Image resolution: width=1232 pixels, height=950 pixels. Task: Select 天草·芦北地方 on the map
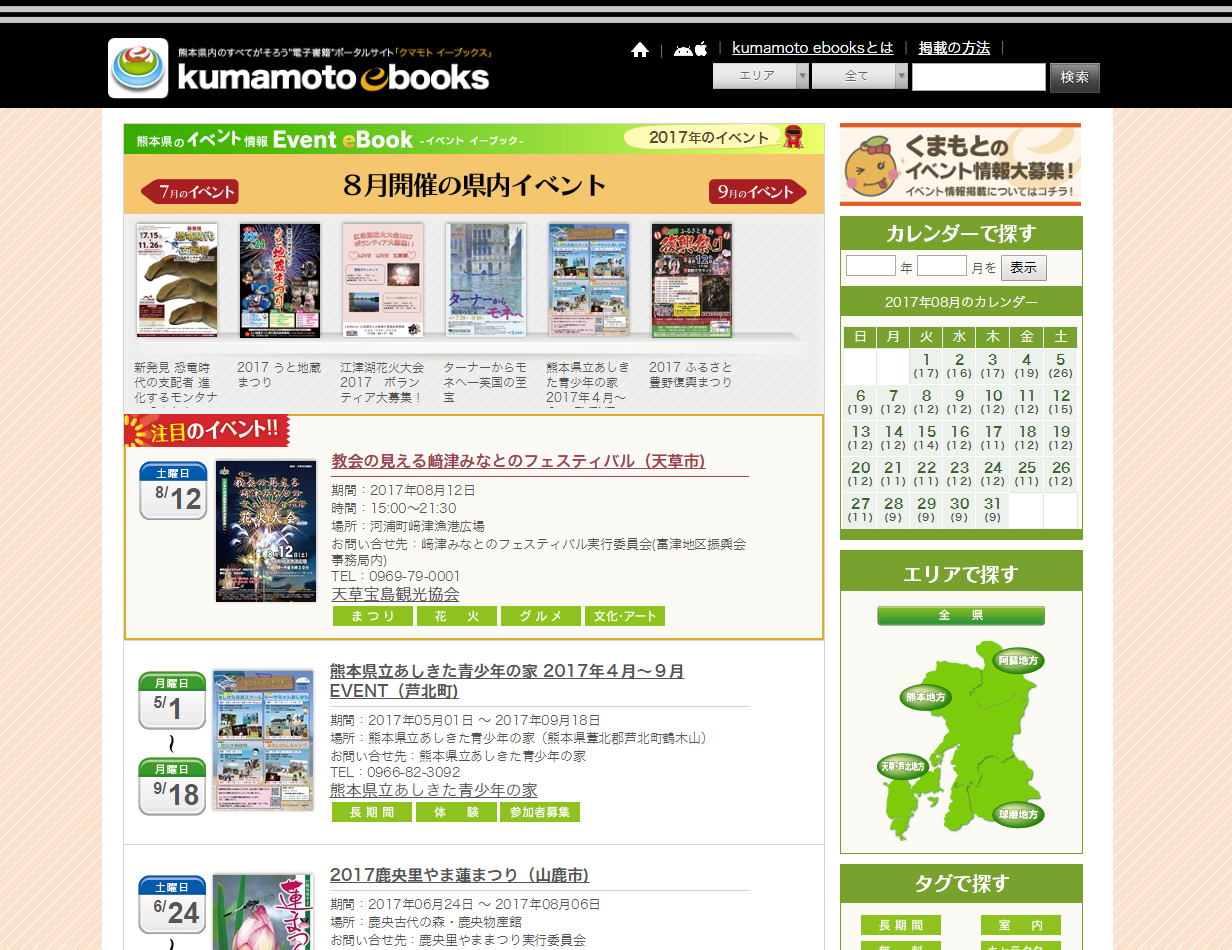click(902, 768)
